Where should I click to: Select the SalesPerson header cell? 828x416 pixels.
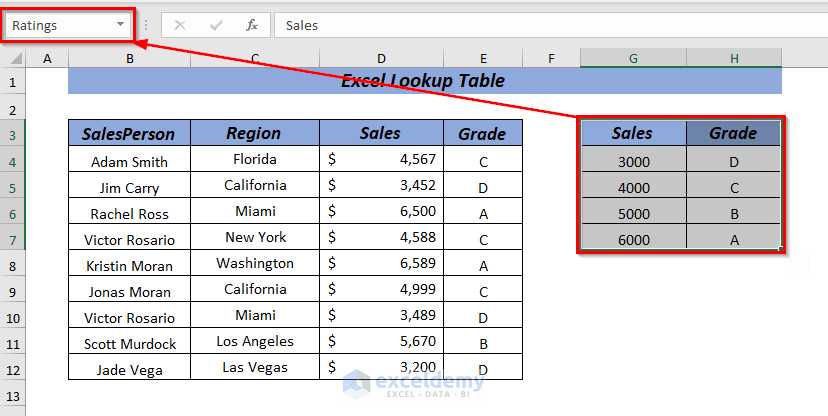click(x=129, y=134)
